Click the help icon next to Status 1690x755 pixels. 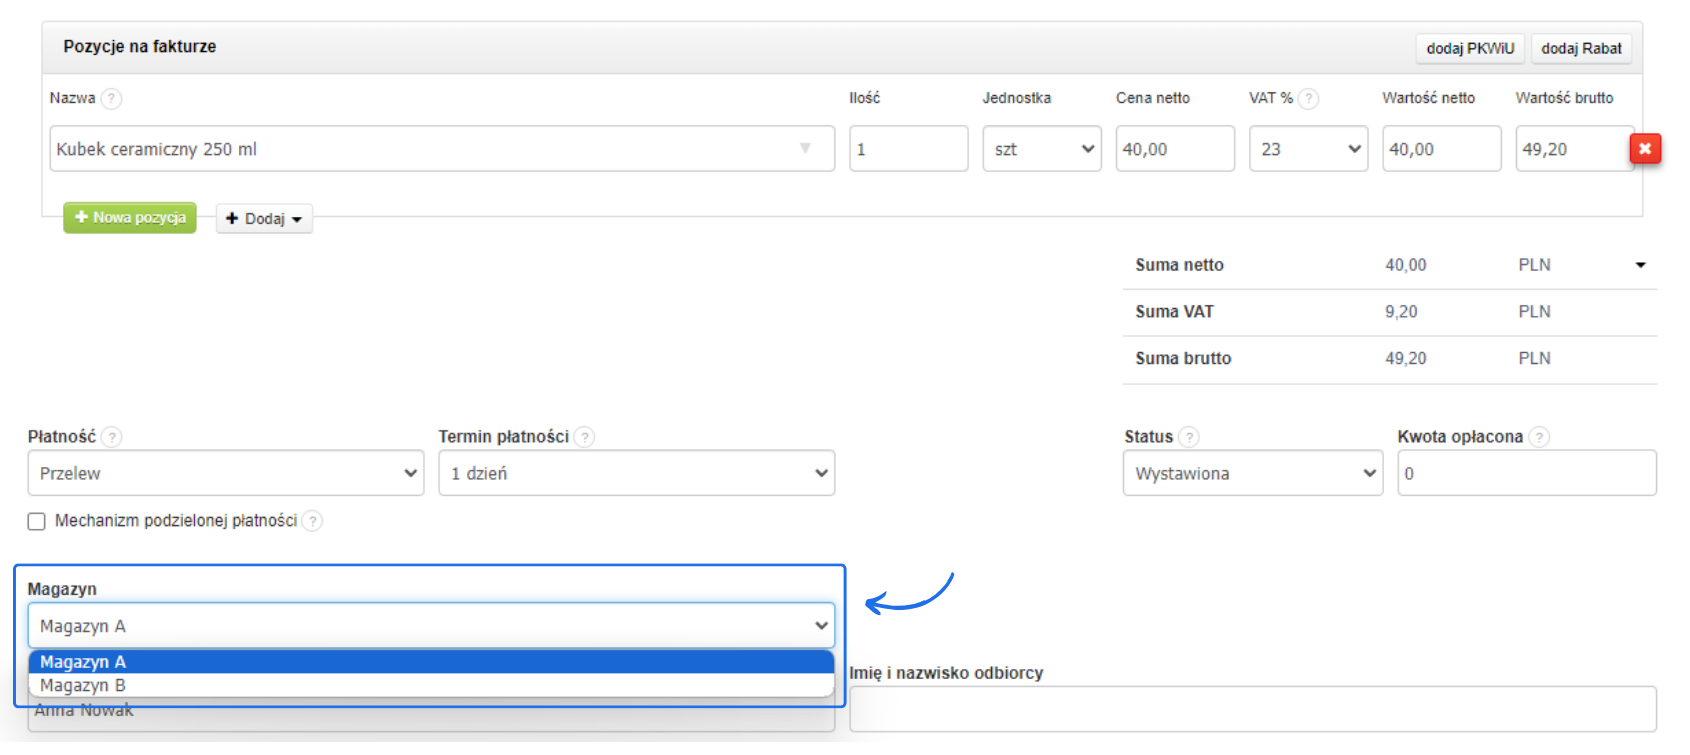click(x=1188, y=437)
